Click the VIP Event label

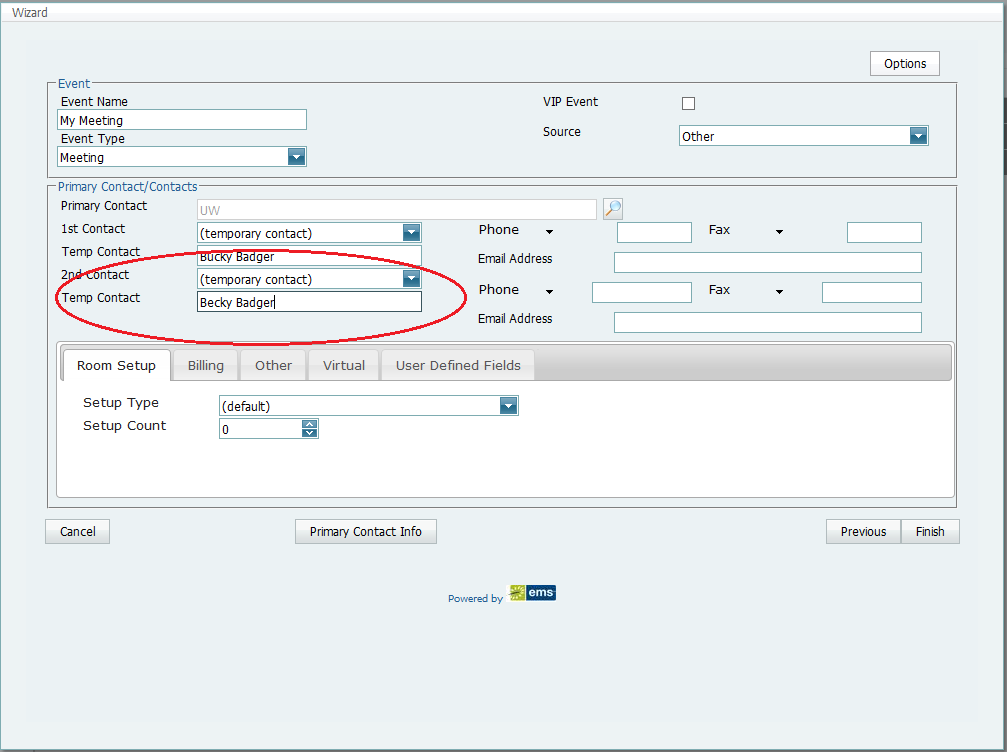(x=570, y=101)
